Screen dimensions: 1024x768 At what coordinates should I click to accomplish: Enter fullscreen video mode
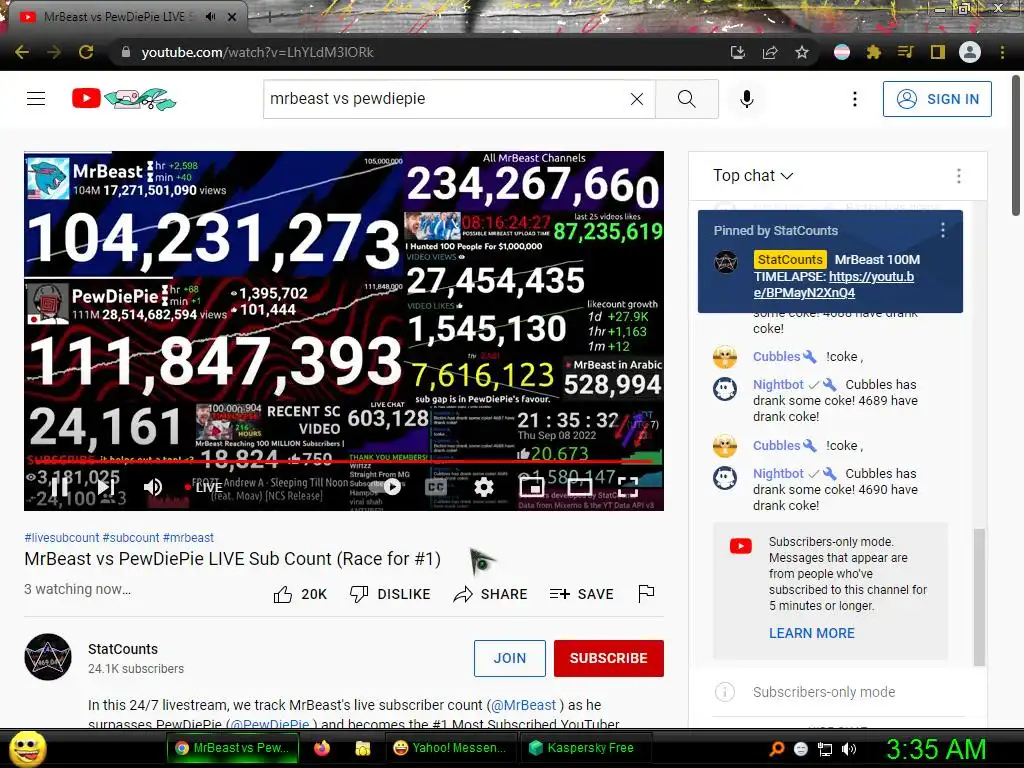pyautogui.click(x=628, y=487)
